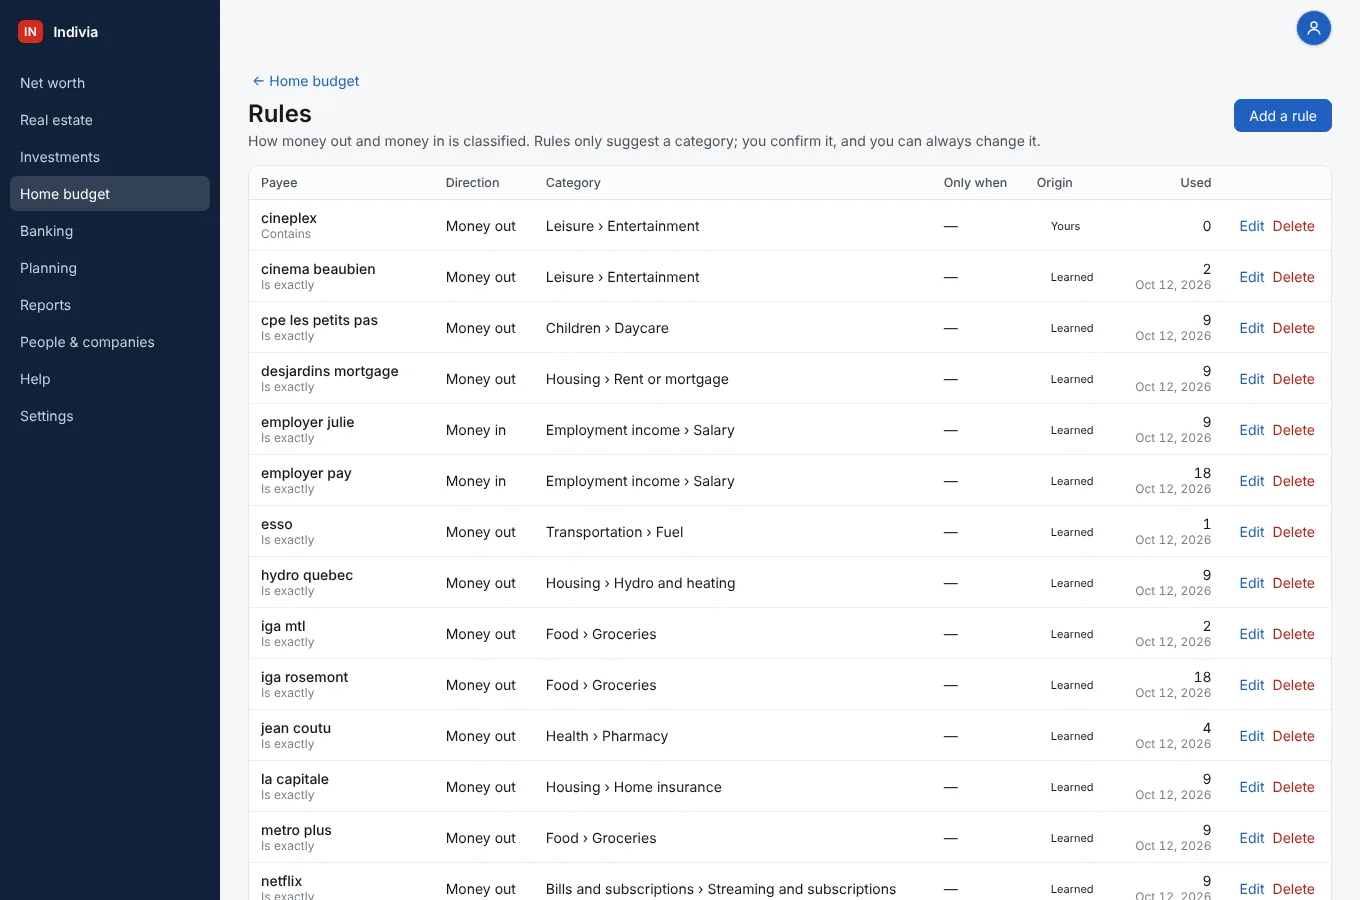The height and width of the screenshot is (900, 1360).
Task: Edit the cineplex rule
Action: click(1252, 226)
